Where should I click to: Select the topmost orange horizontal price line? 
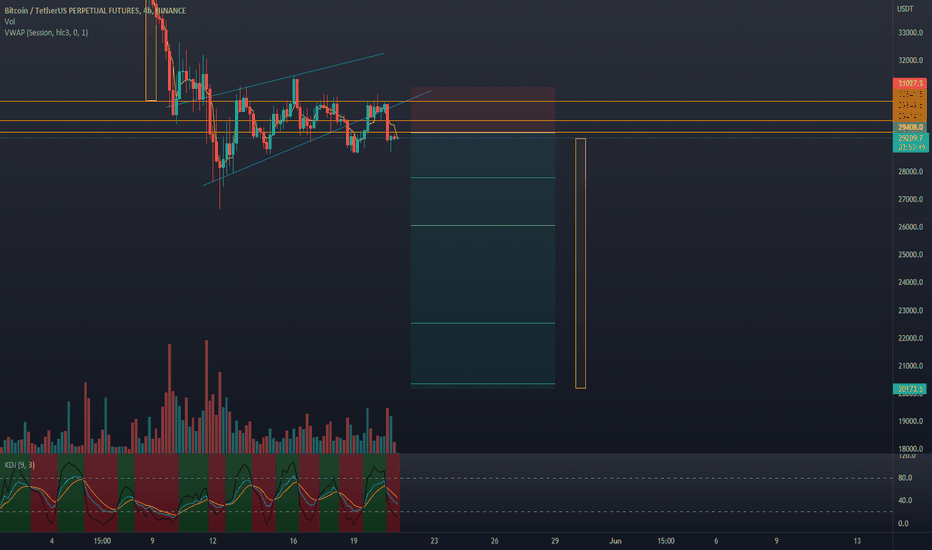(446, 102)
